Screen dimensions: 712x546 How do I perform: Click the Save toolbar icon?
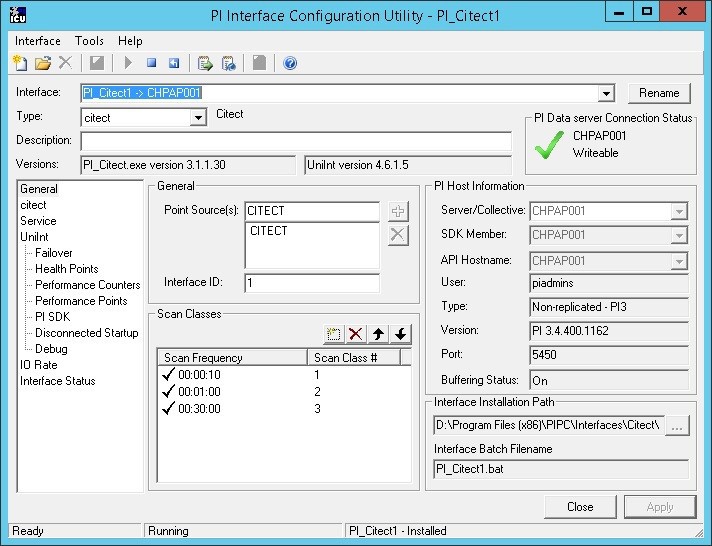[x=97, y=63]
